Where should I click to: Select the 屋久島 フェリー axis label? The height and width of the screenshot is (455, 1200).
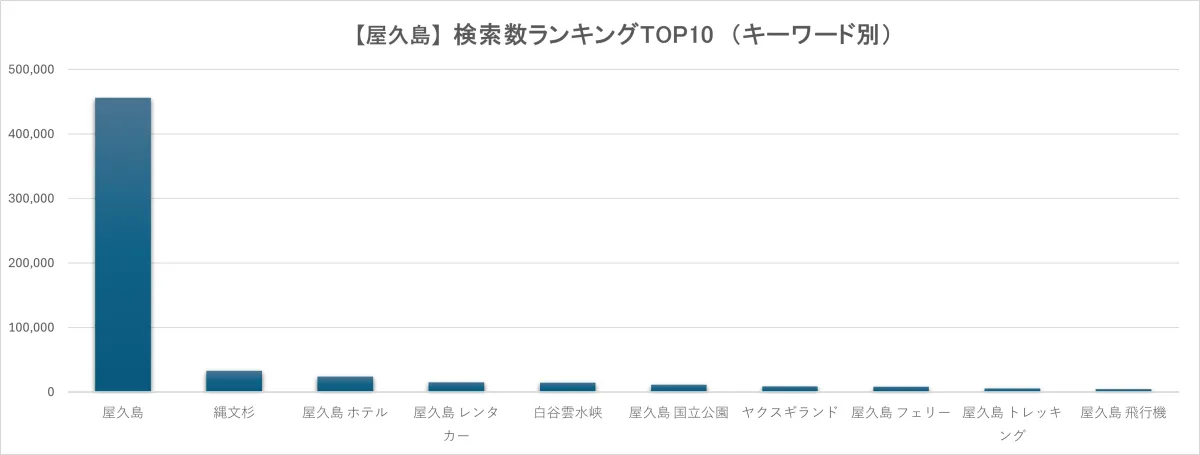pos(900,413)
